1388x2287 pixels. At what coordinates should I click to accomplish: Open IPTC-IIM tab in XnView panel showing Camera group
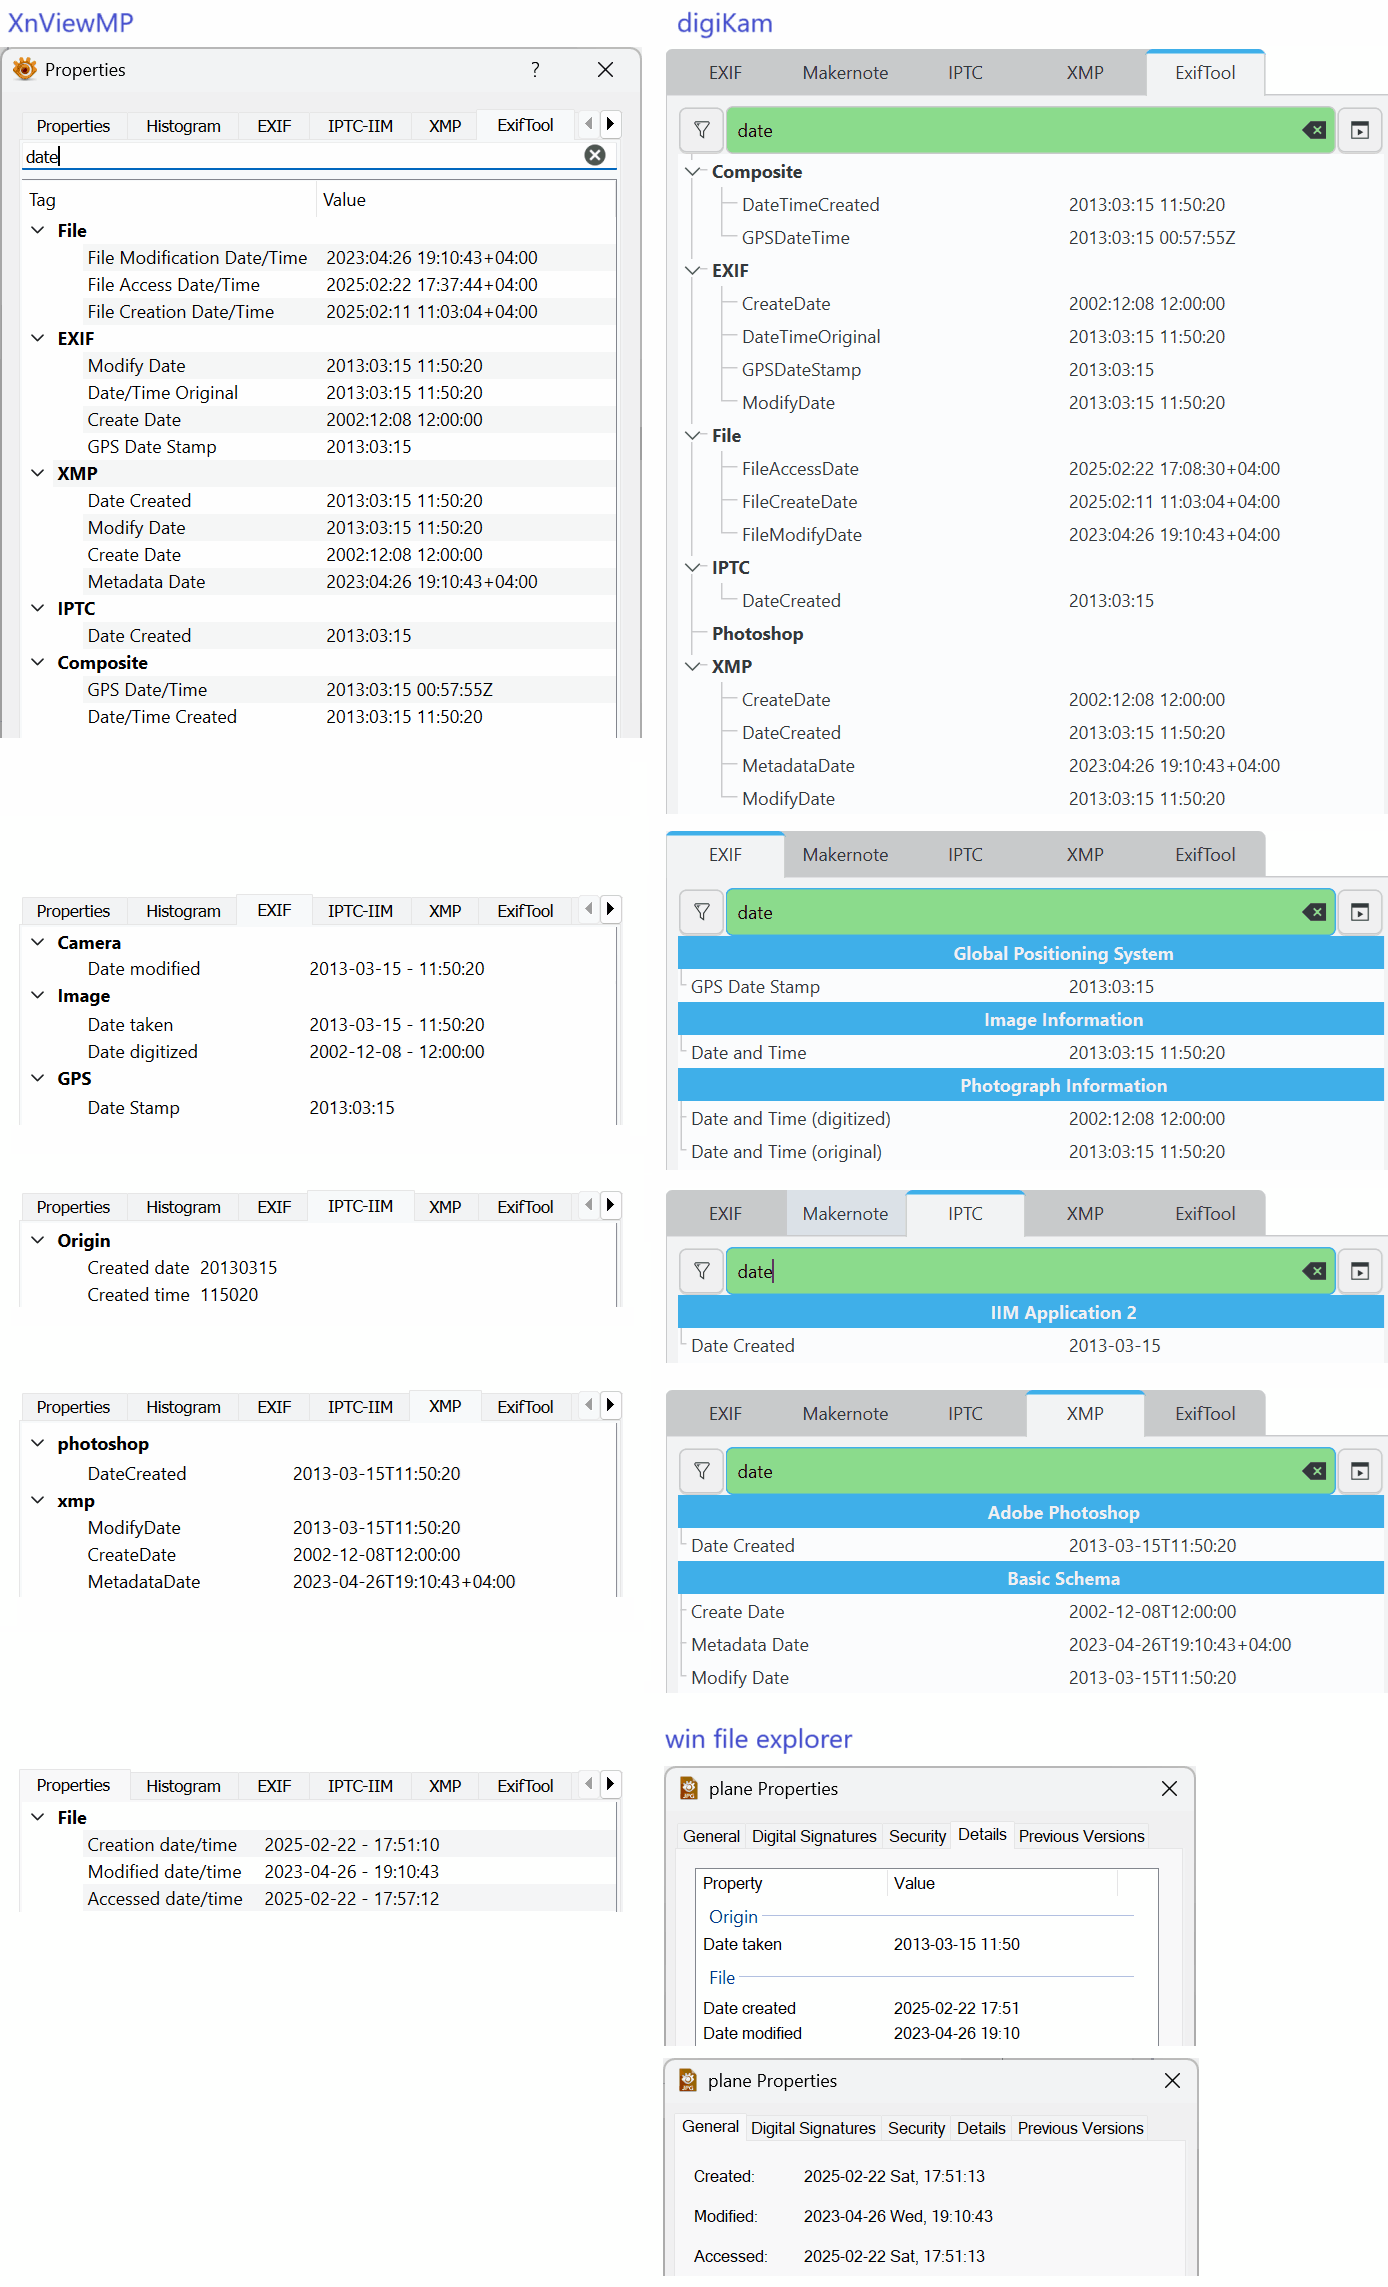point(360,911)
